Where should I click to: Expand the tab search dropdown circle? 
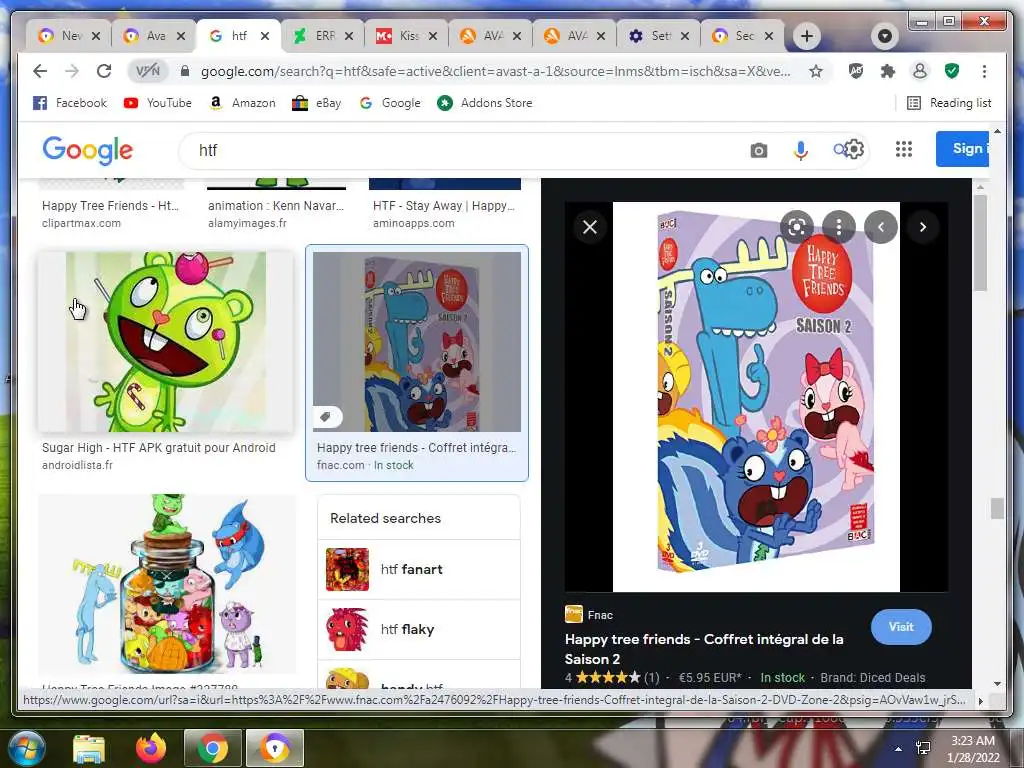885,36
